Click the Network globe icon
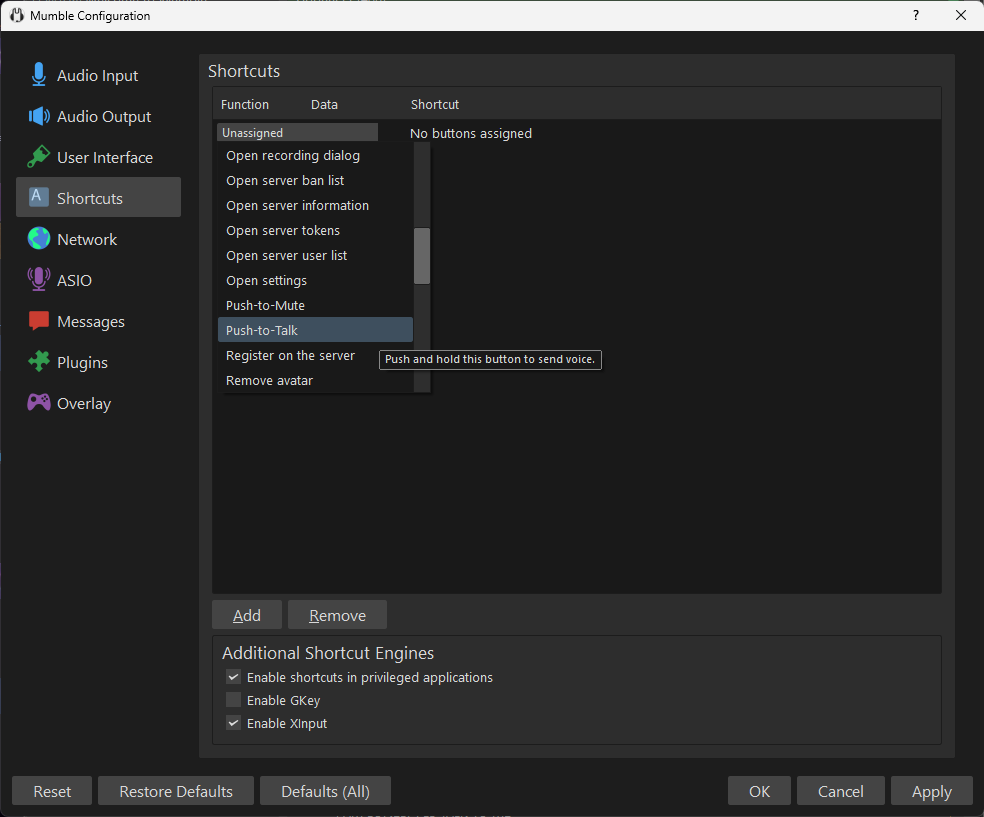Image resolution: width=984 pixels, height=817 pixels. [39, 239]
